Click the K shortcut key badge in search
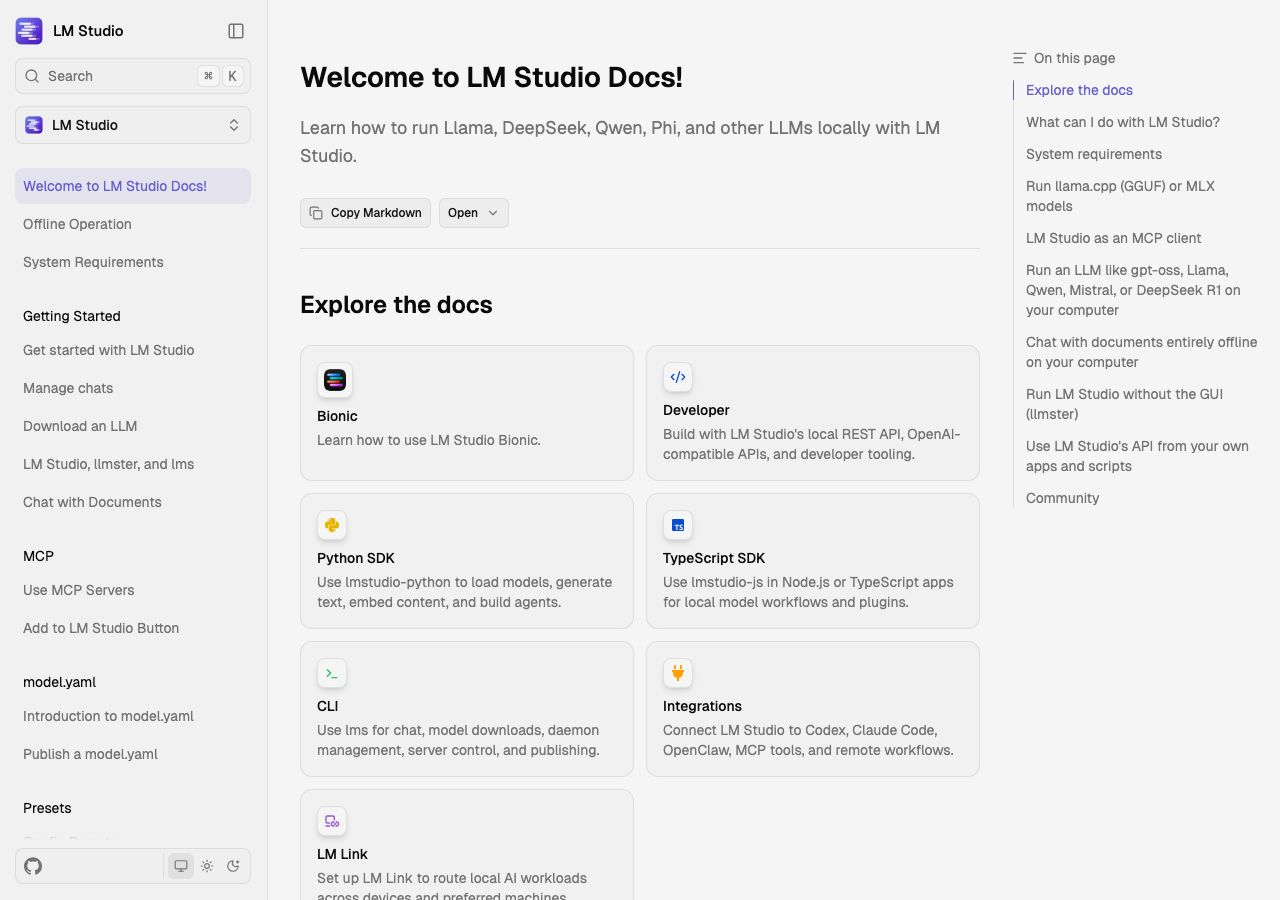 tap(232, 76)
